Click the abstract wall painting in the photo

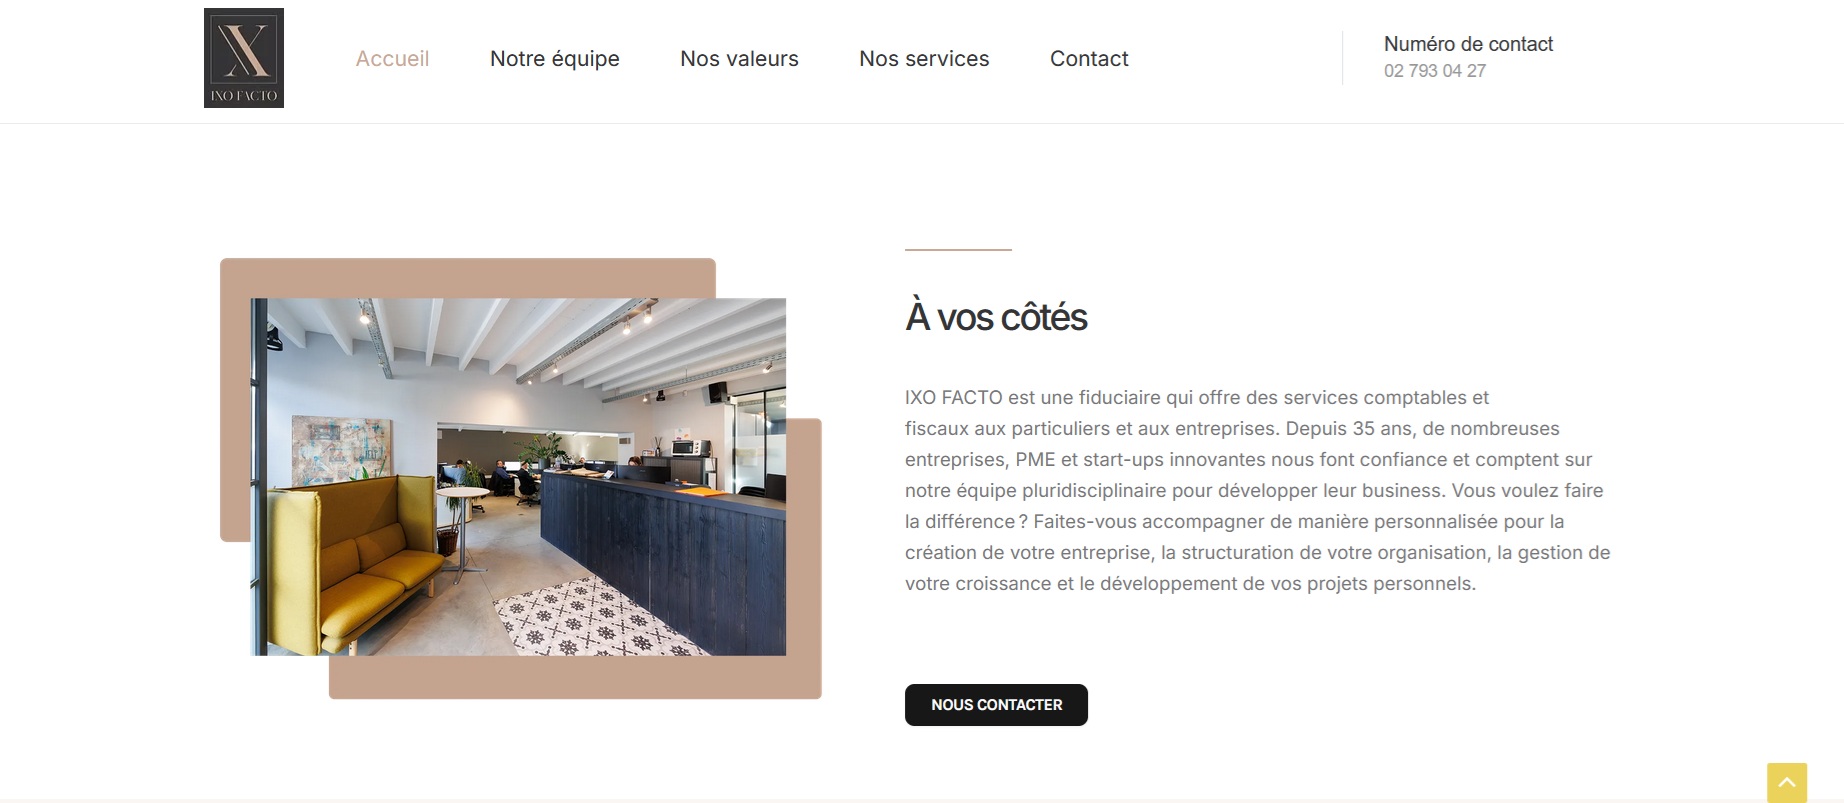(x=338, y=452)
